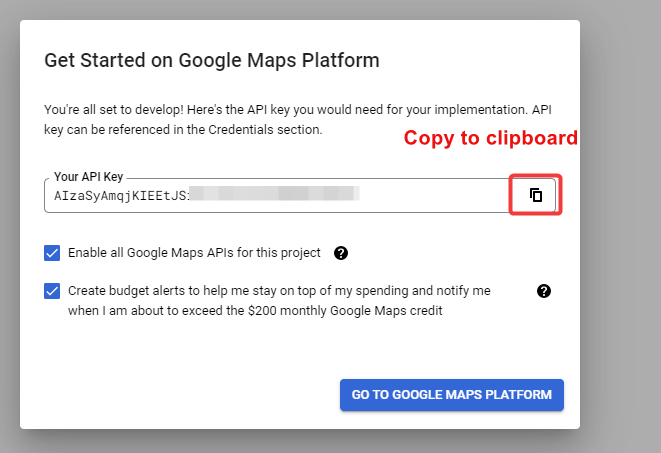The height and width of the screenshot is (453, 661).
Task: Toggle the Create budget alerts checkbox
Action: 53,291
